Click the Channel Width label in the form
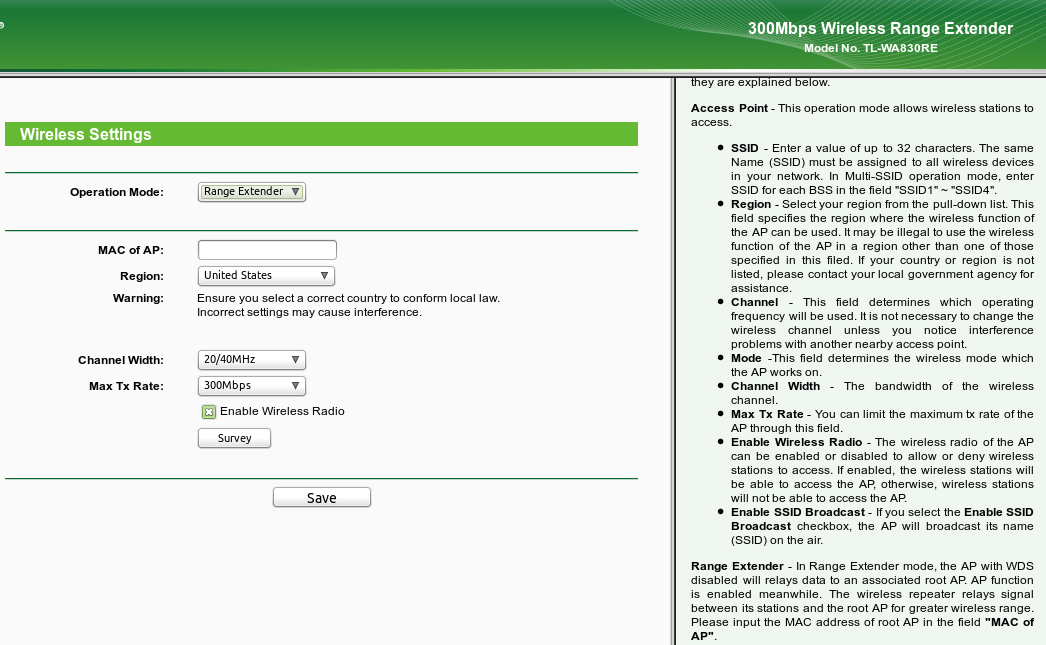The width and height of the screenshot is (1046, 645). tap(121, 360)
